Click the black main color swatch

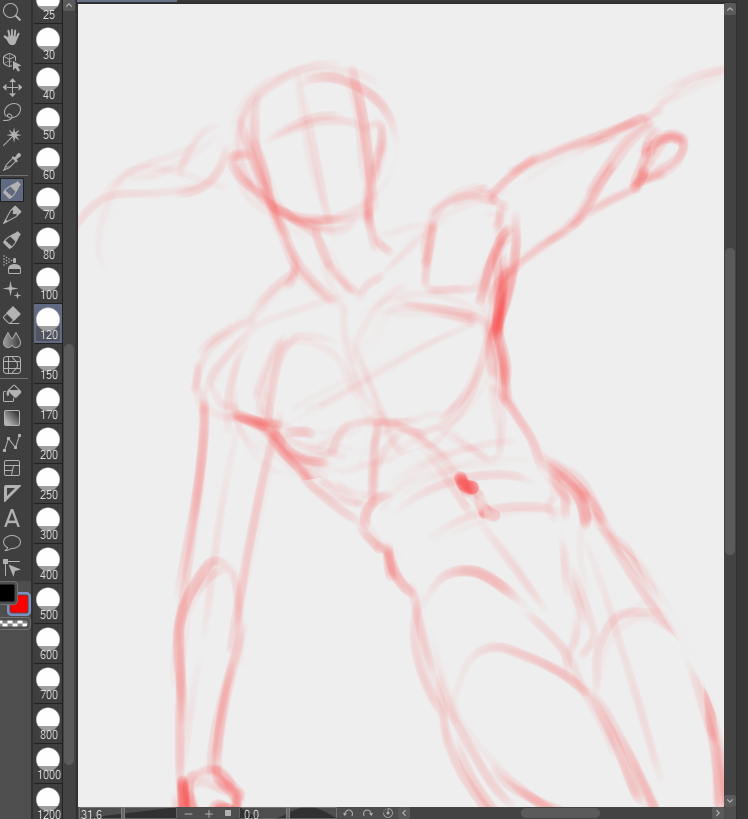click(x=7, y=593)
